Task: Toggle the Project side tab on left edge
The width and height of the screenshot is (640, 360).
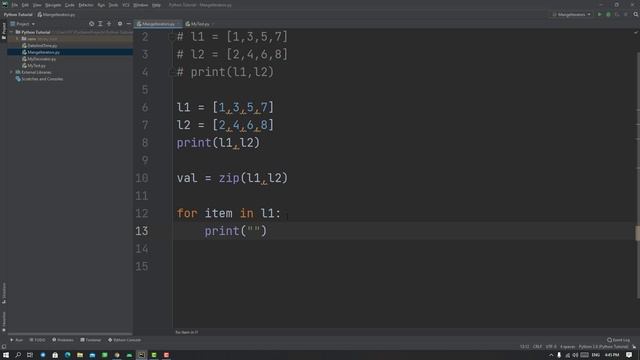Action: tap(4, 31)
